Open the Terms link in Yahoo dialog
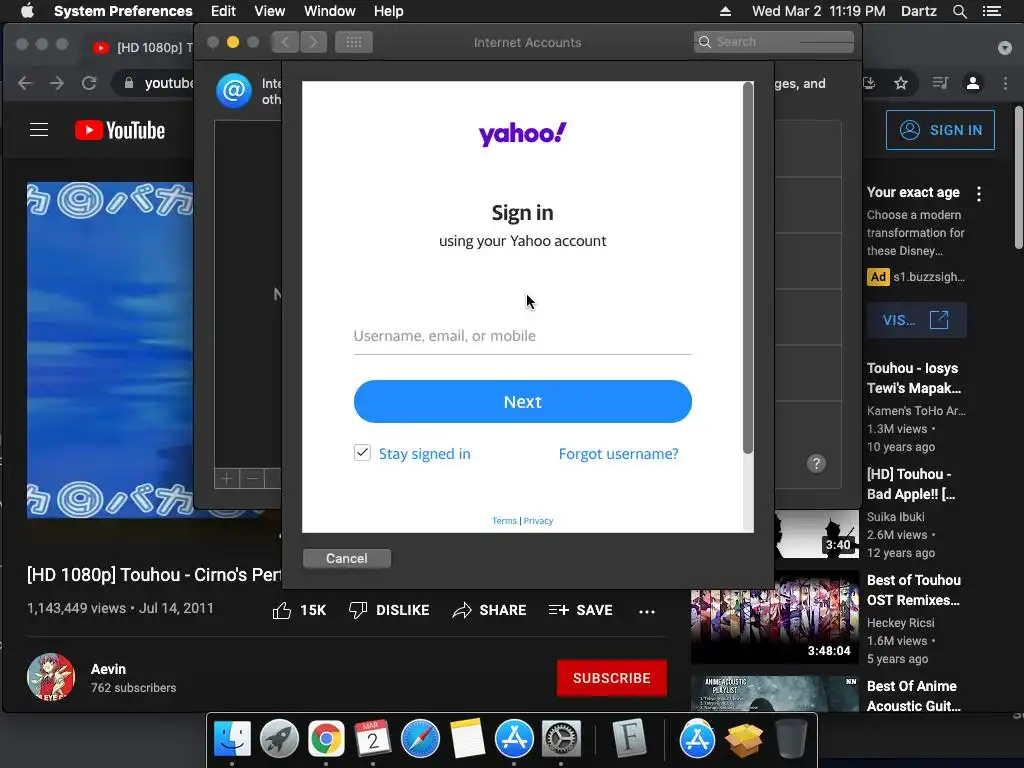 (504, 520)
